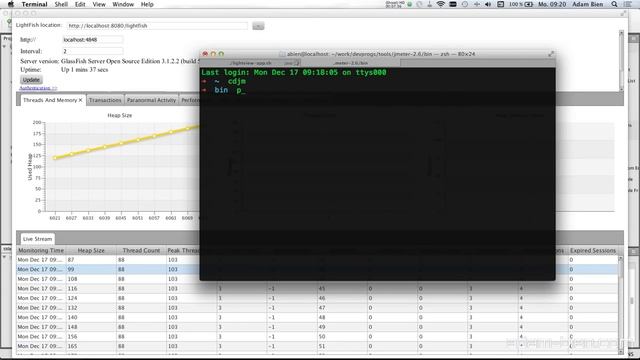
Task: Click the Wi-Fi status icon
Action: click(x=440, y=4)
